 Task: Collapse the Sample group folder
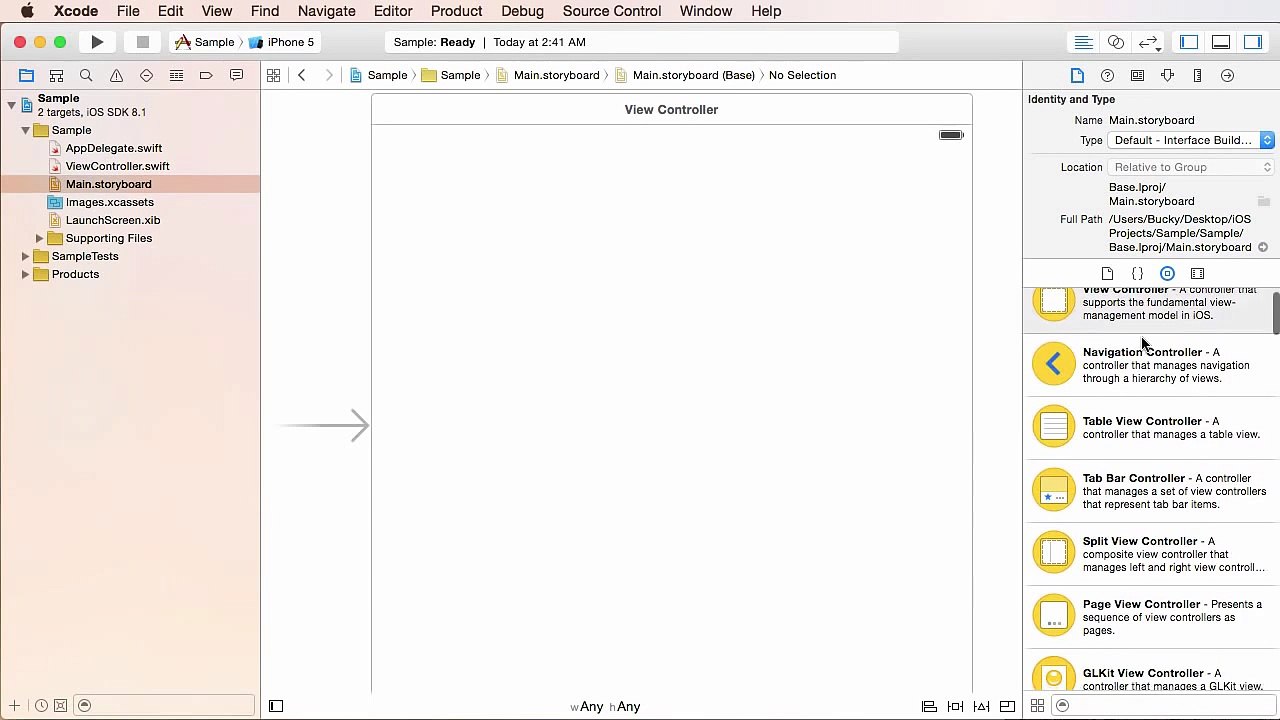25,130
